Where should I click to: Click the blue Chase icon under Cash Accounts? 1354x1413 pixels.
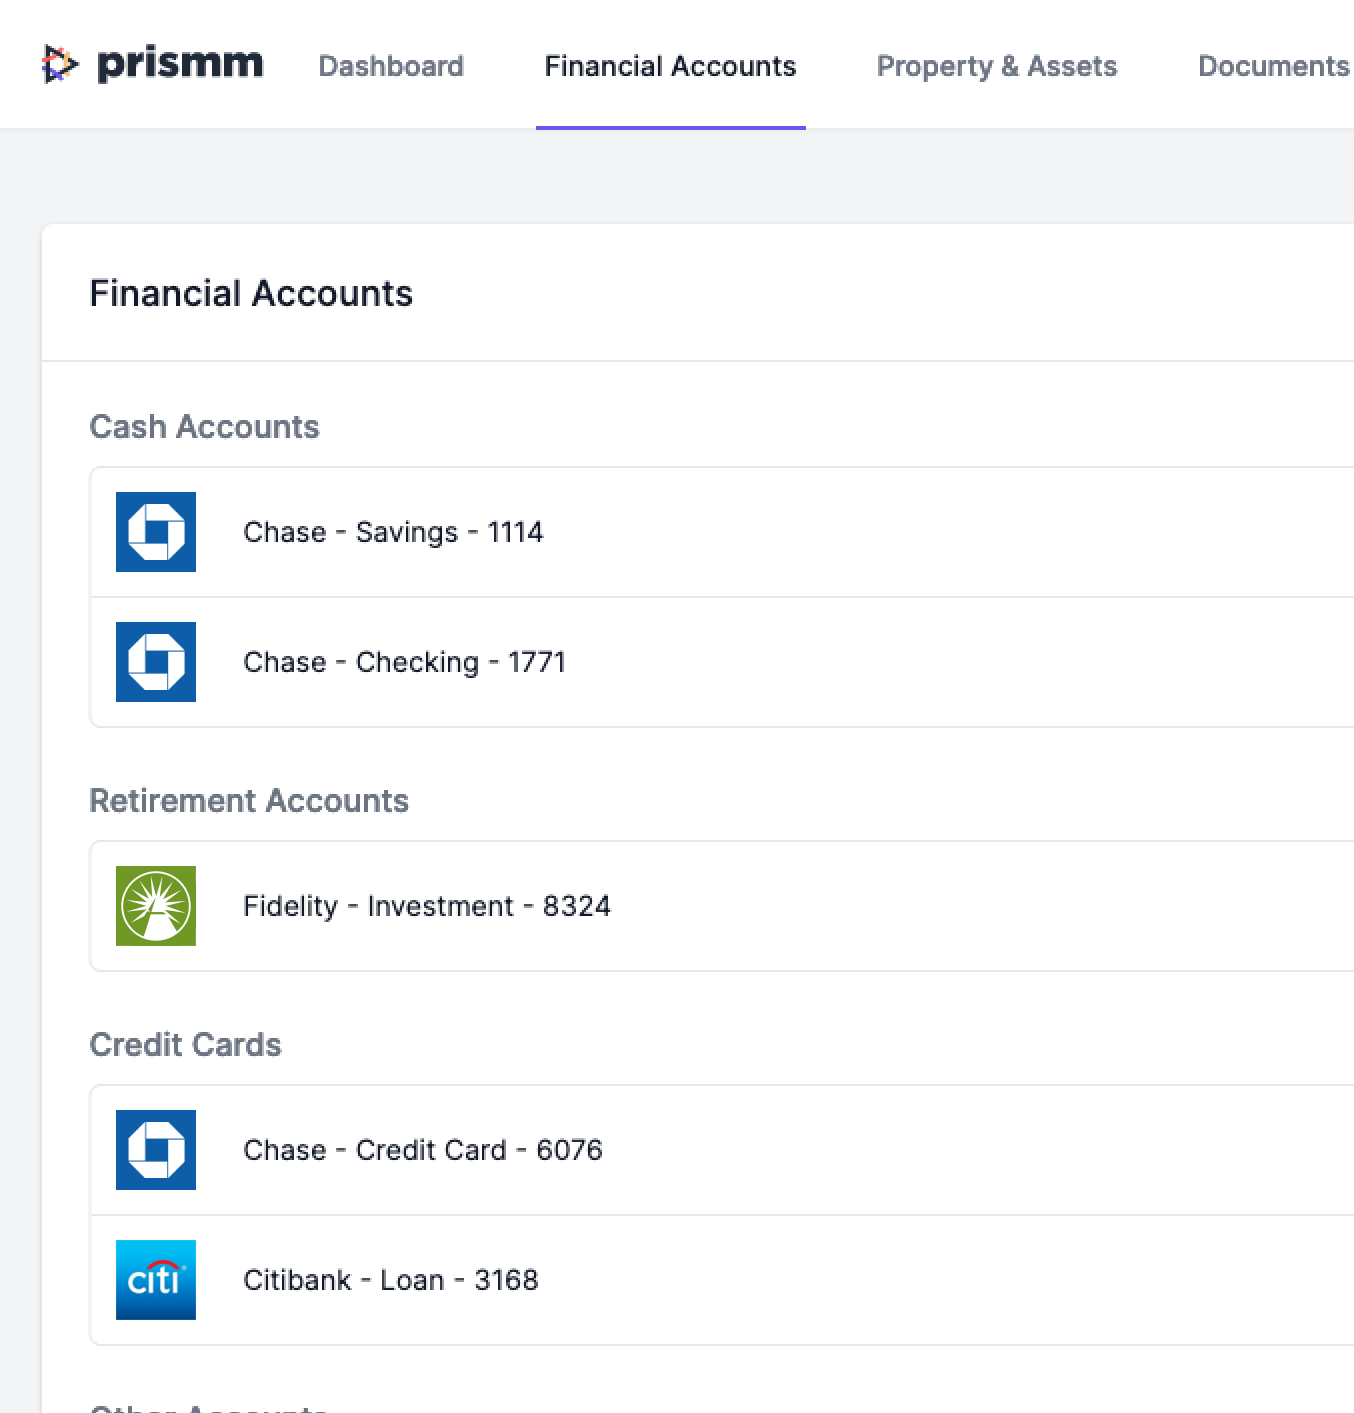click(x=155, y=532)
